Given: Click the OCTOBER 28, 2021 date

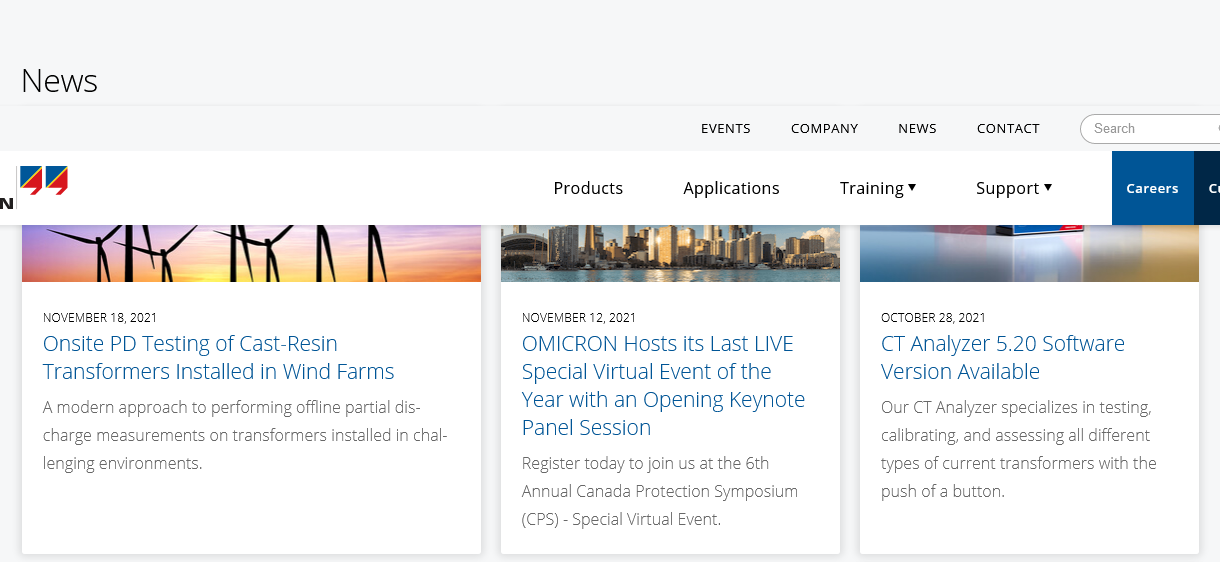Looking at the screenshot, I should point(933,317).
